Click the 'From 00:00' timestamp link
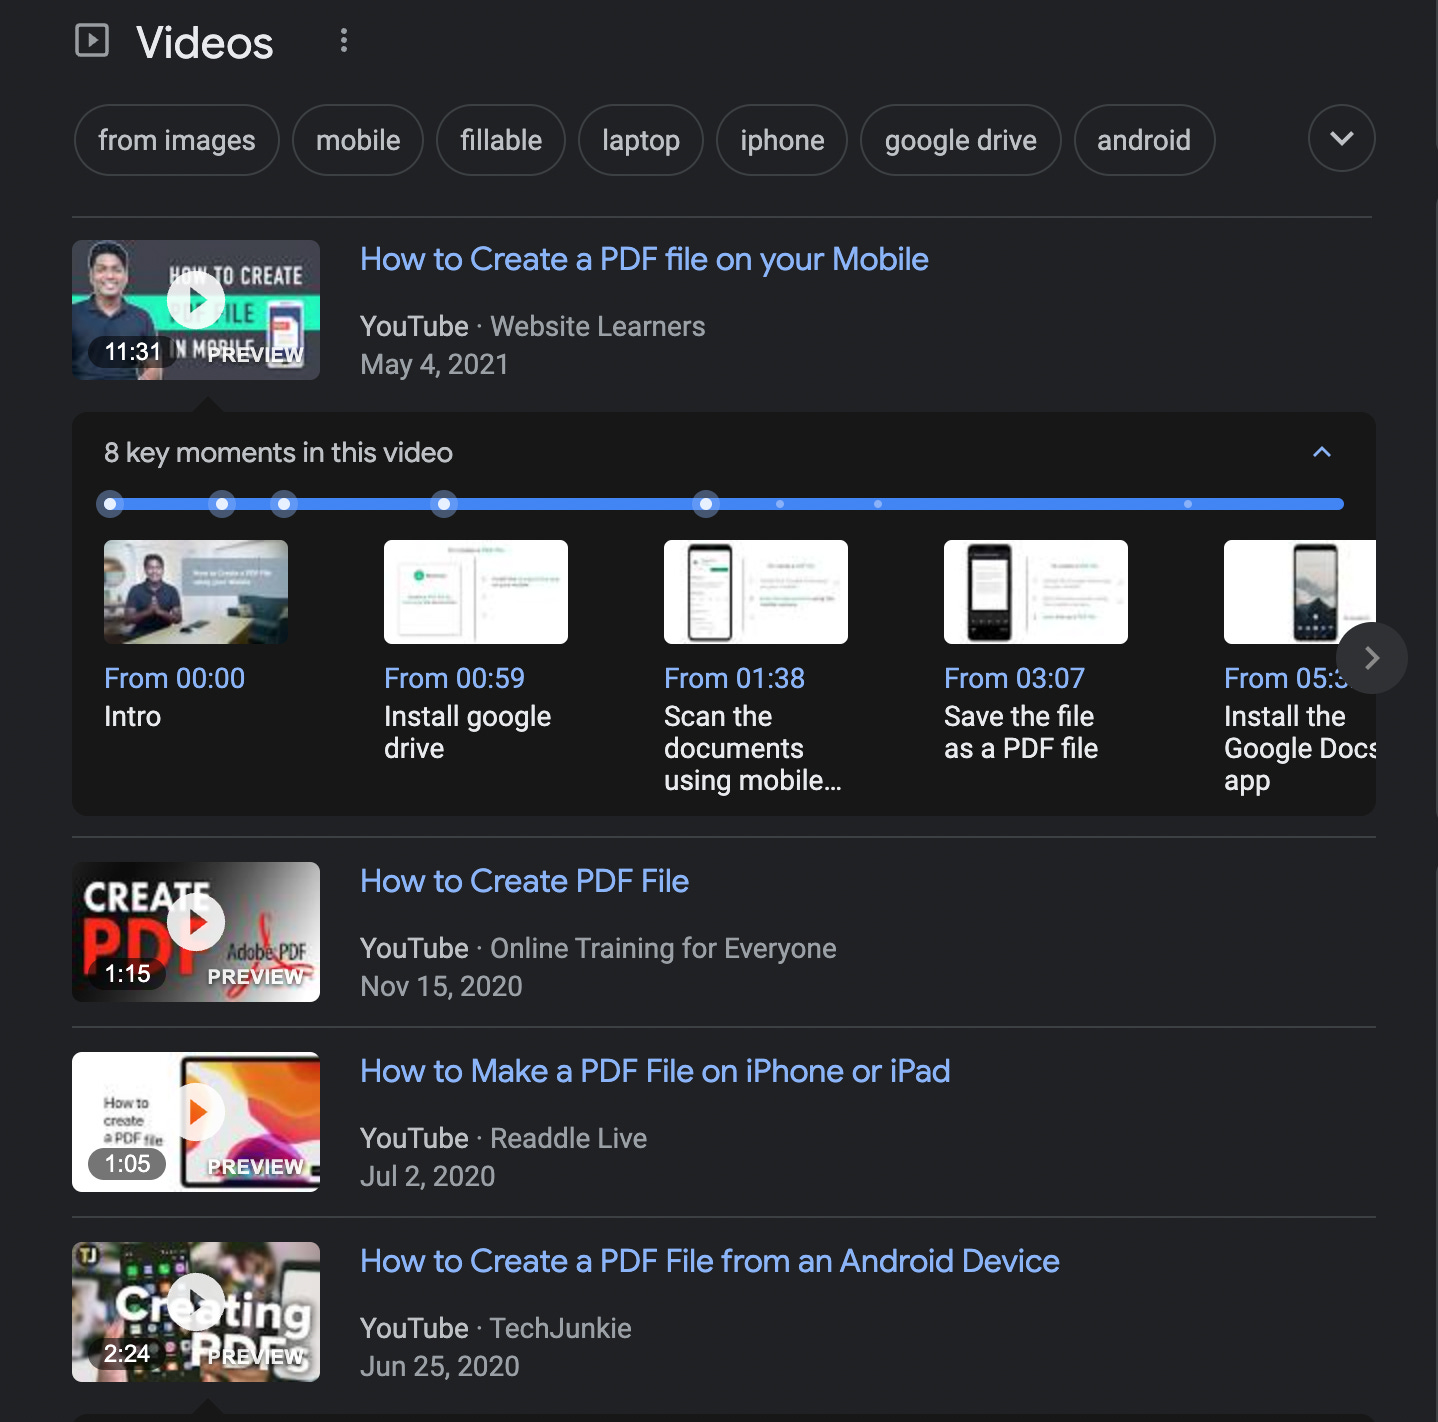The image size is (1438, 1422). tap(174, 678)
